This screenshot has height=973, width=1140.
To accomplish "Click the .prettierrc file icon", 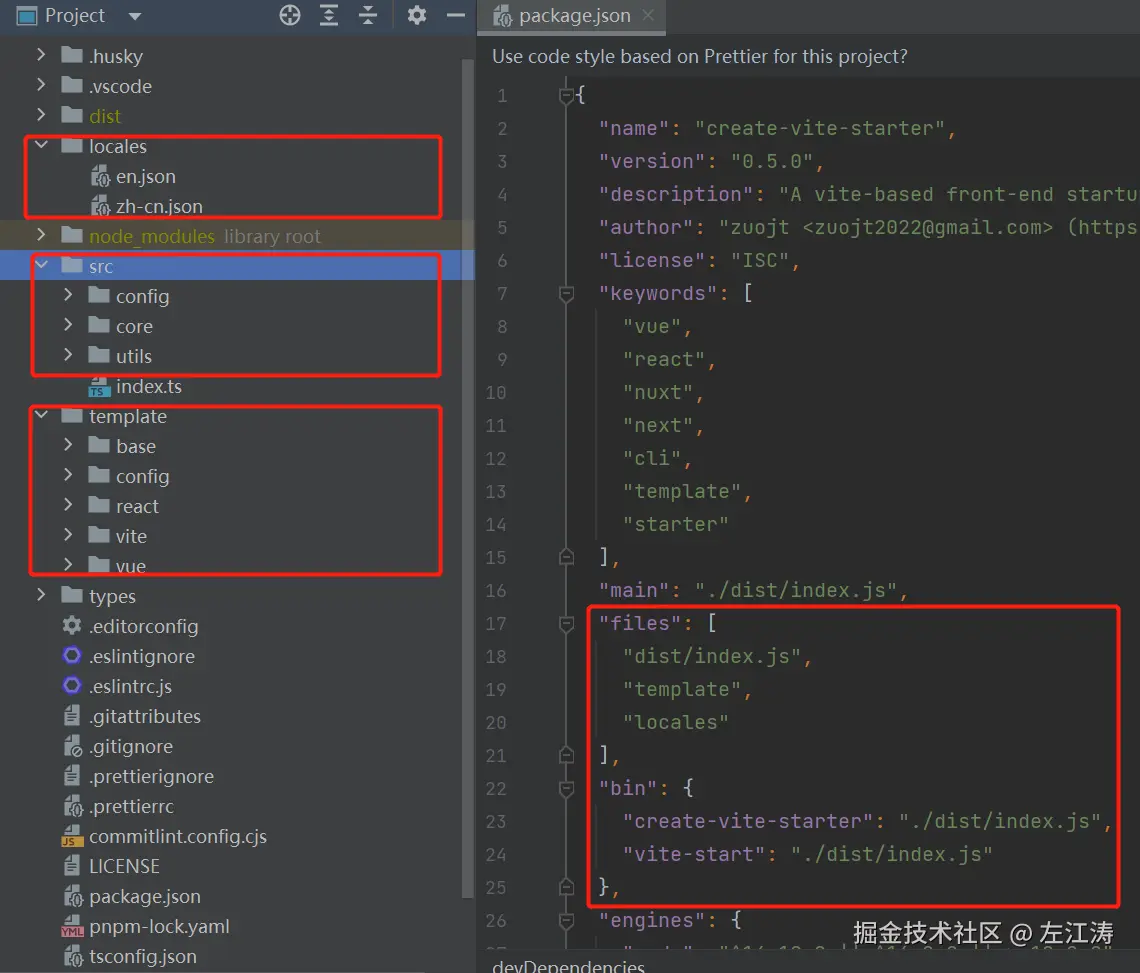I will 73,806.
